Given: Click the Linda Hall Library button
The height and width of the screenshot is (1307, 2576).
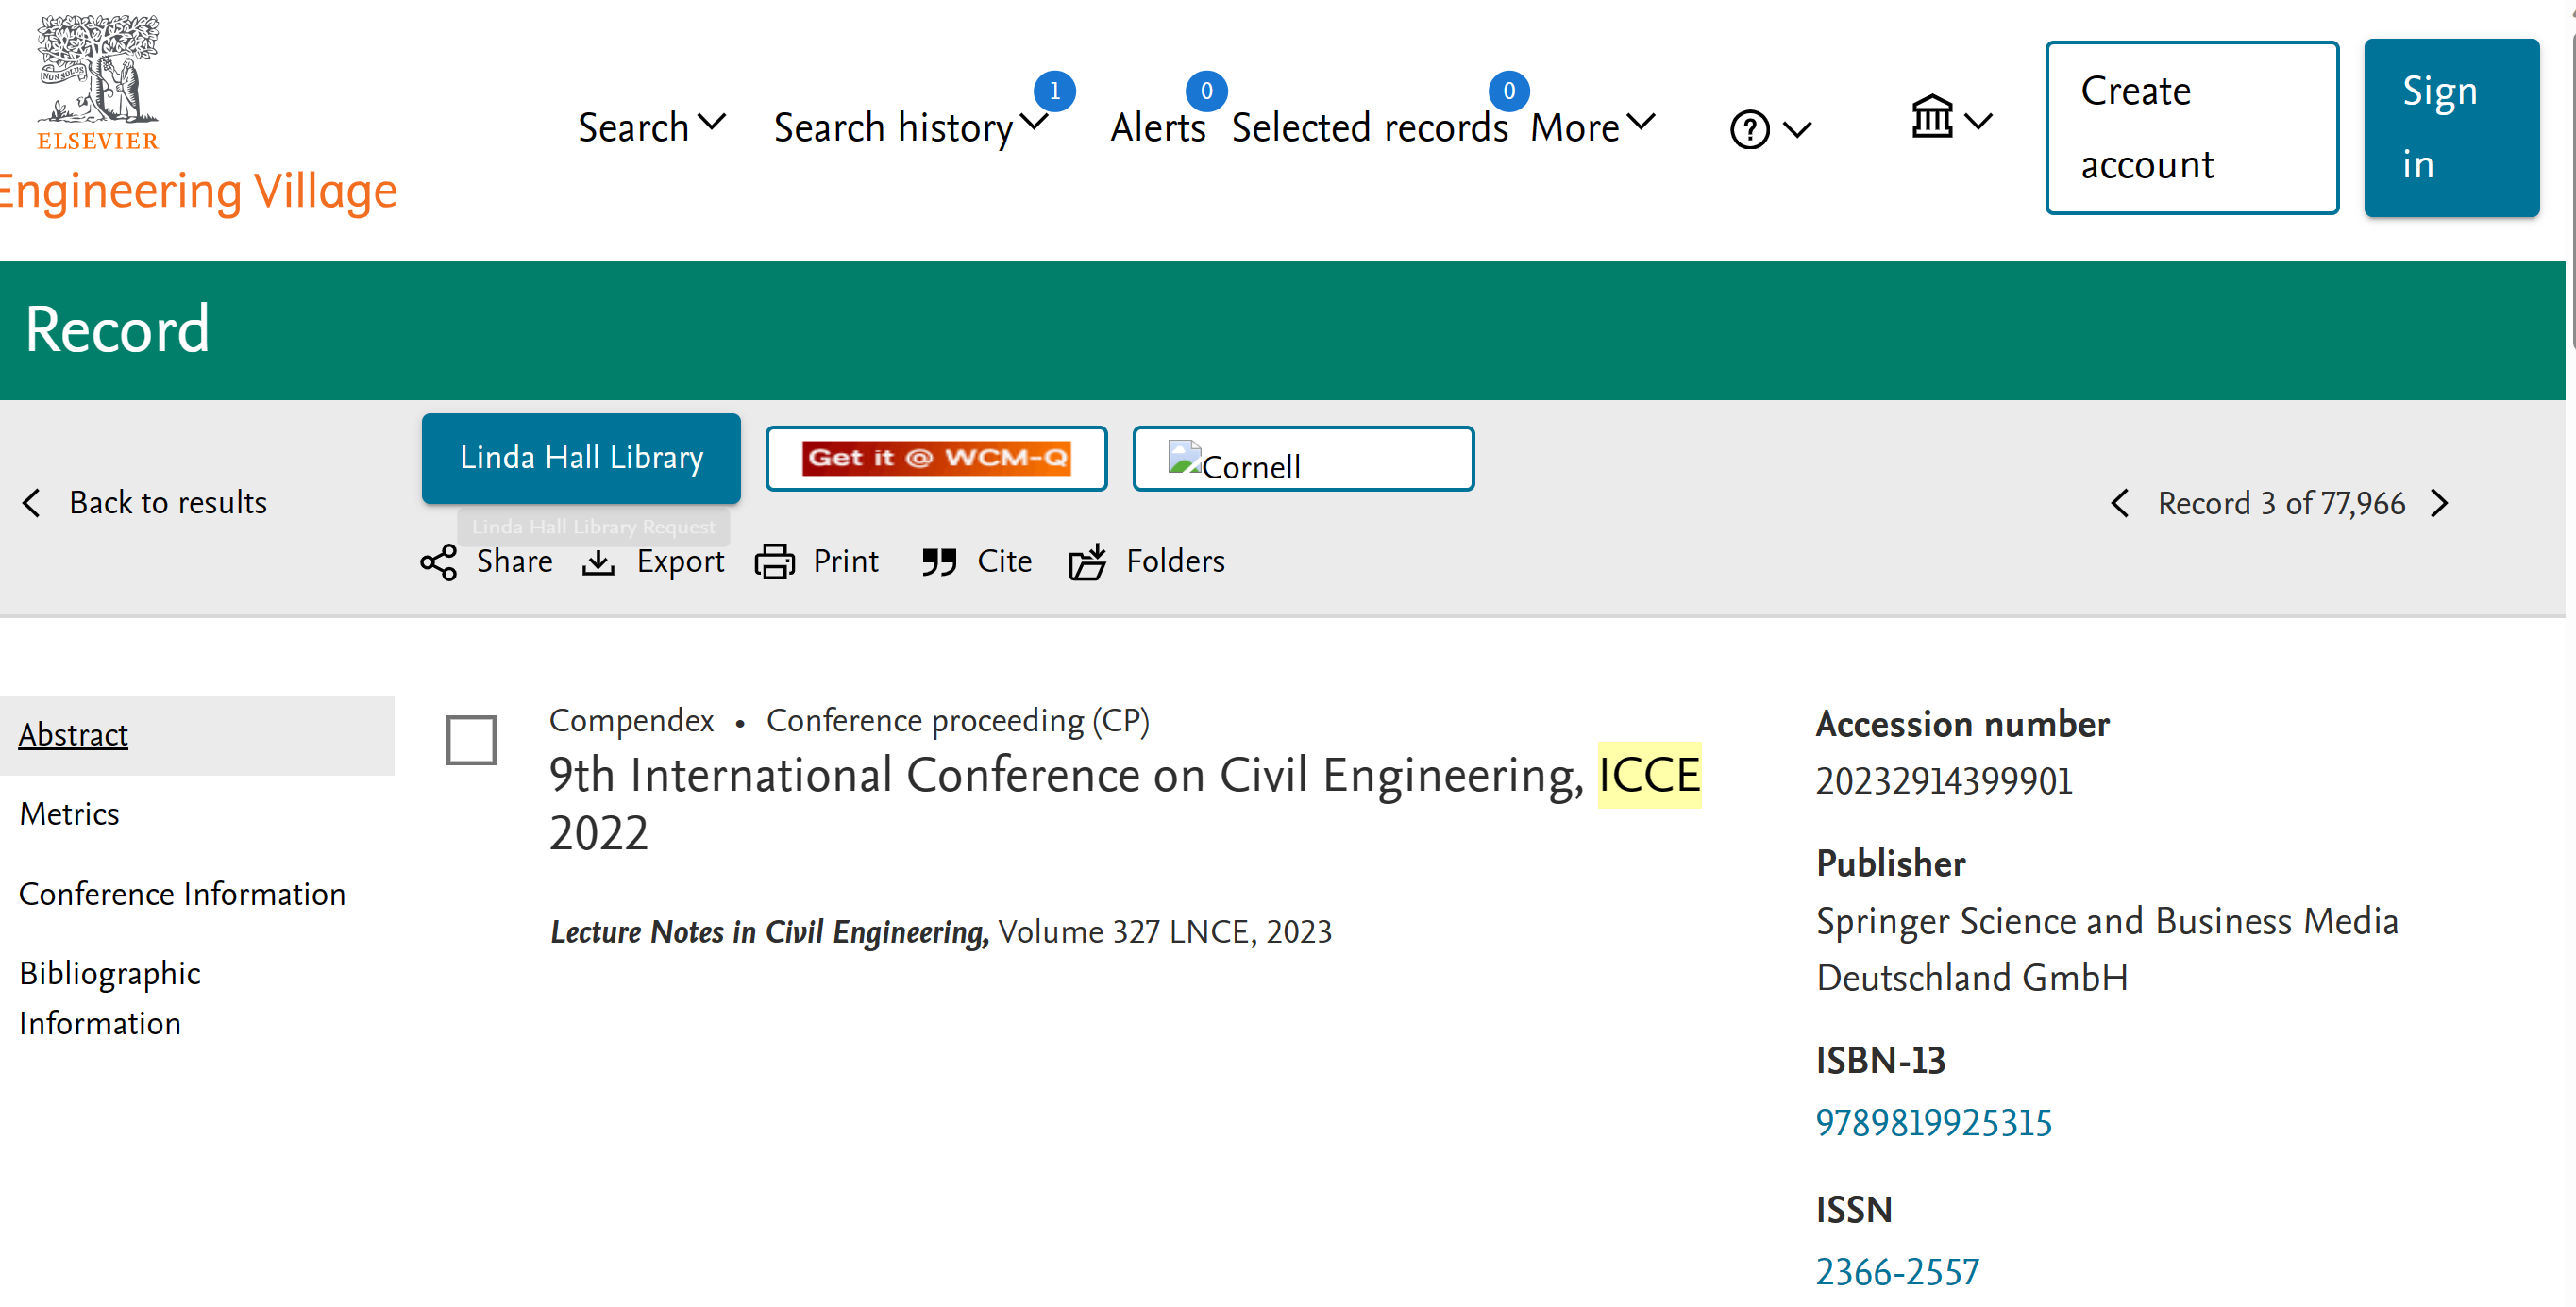Looking at the screenshot, I should tap(581, 458).
